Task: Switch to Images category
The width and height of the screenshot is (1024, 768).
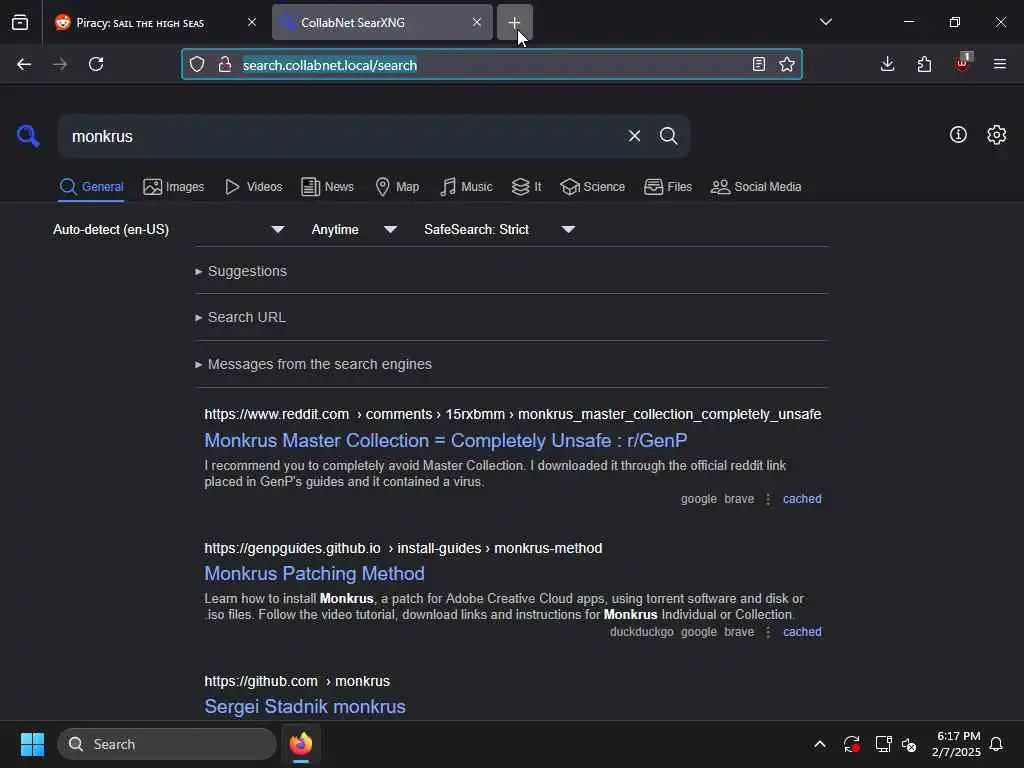Action: [x=174, y=187]
